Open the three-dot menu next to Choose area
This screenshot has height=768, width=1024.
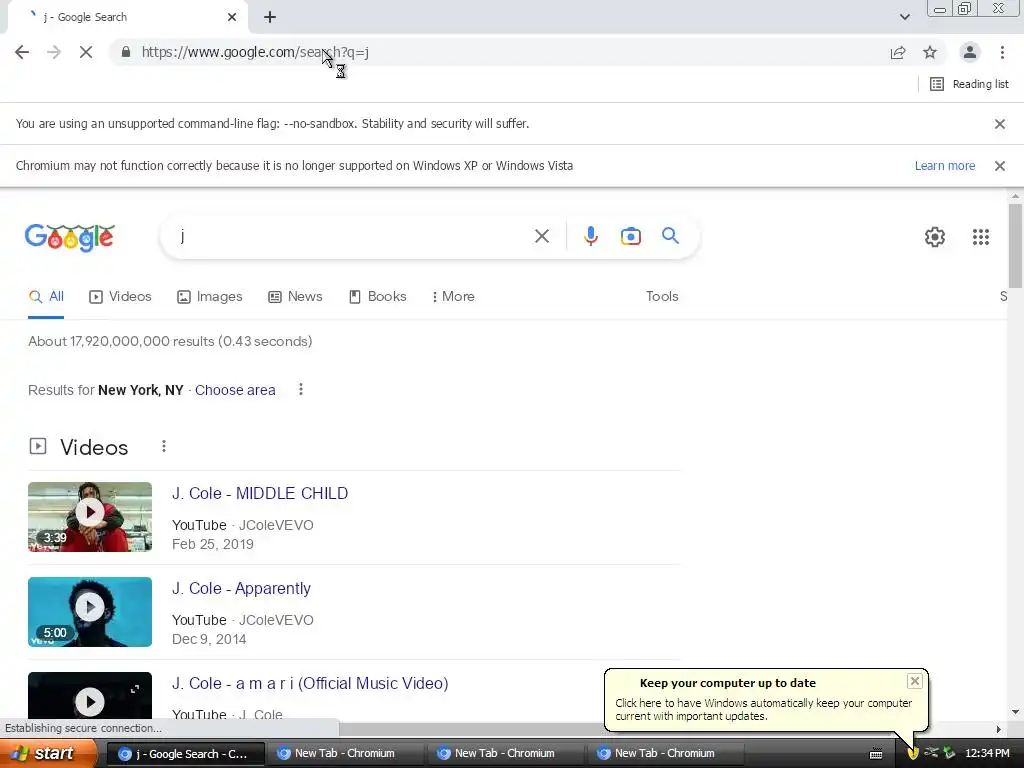point(300,390)
